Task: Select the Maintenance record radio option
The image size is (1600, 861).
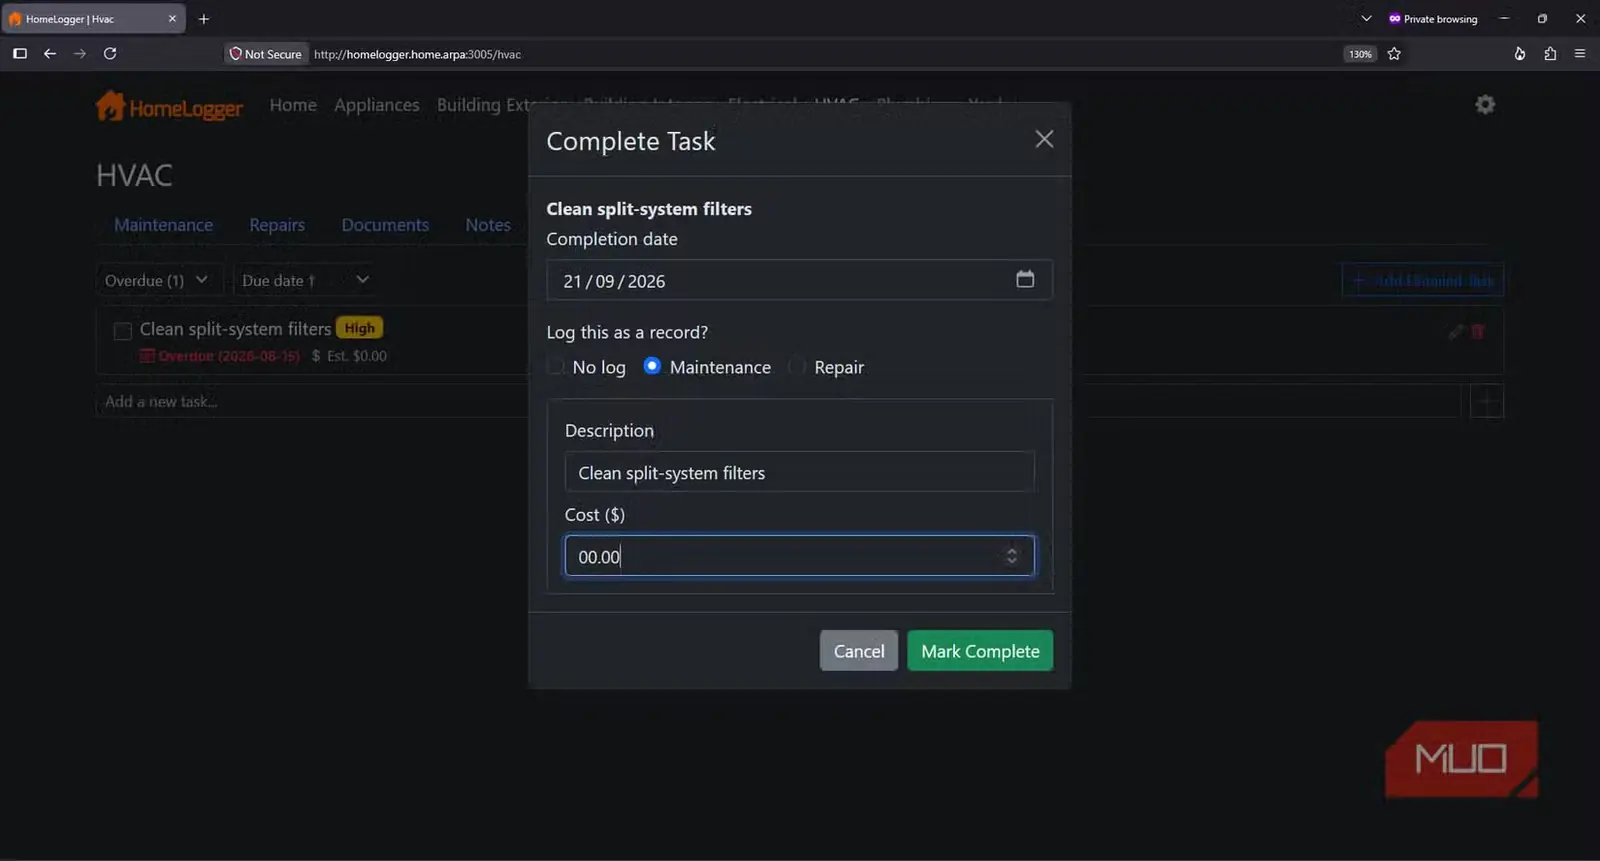Action: coord(652,366)
